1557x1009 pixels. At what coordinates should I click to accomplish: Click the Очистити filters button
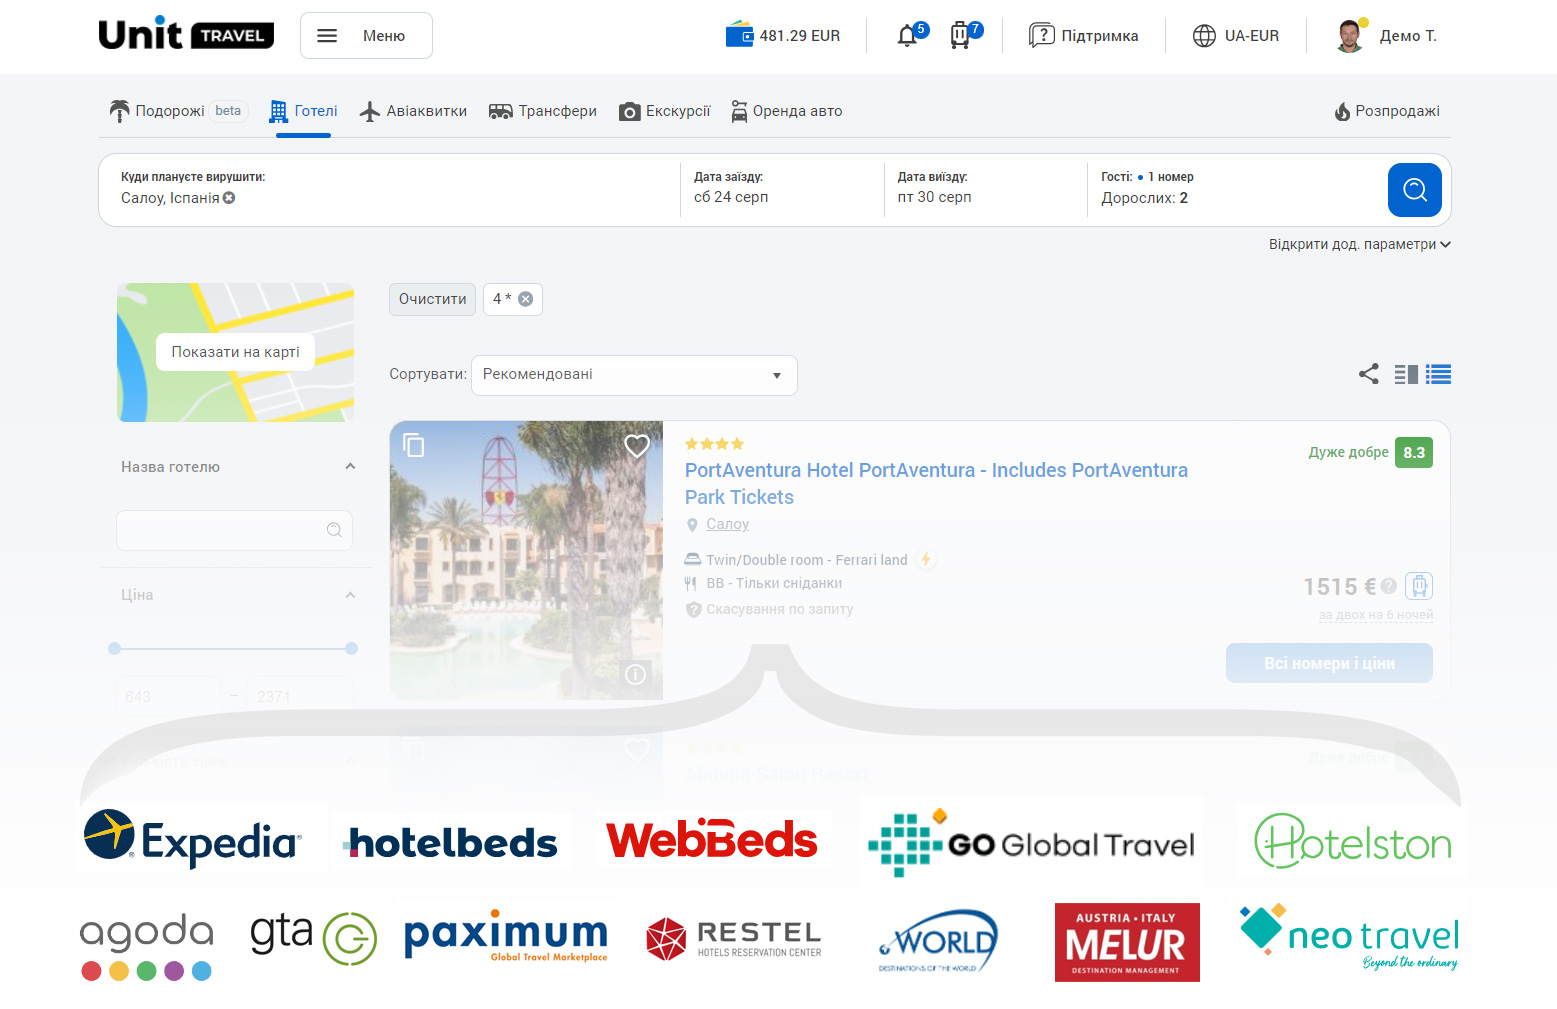coord(432,299)
